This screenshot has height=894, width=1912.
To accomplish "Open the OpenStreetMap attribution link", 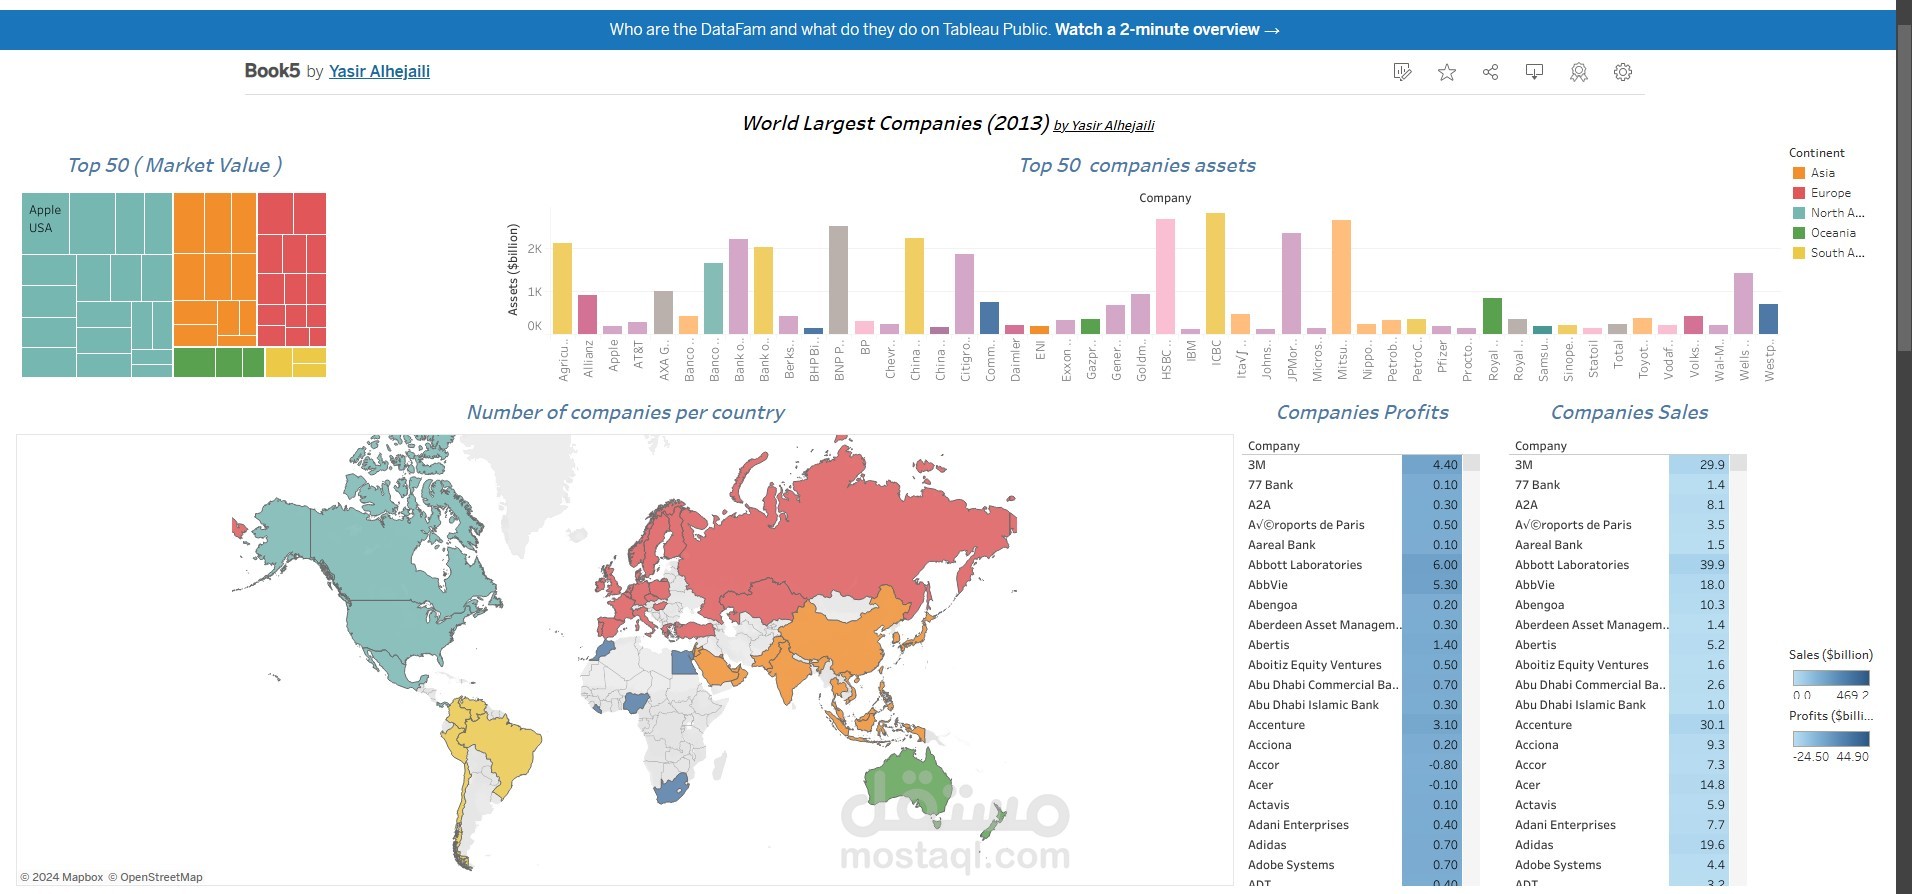I will click(x=155, y=877).
